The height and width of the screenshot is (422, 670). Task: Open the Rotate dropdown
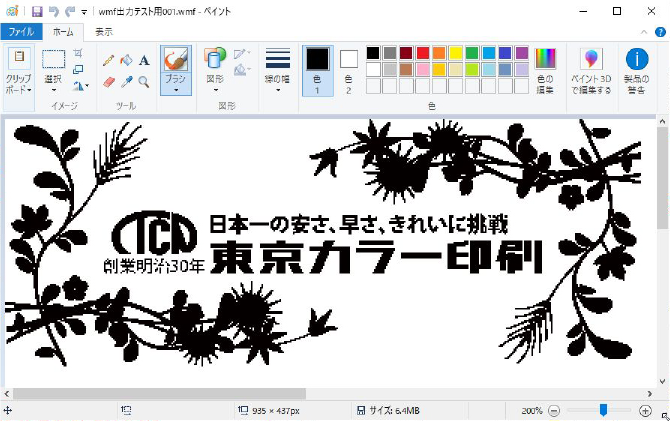[x=80, y=86]
